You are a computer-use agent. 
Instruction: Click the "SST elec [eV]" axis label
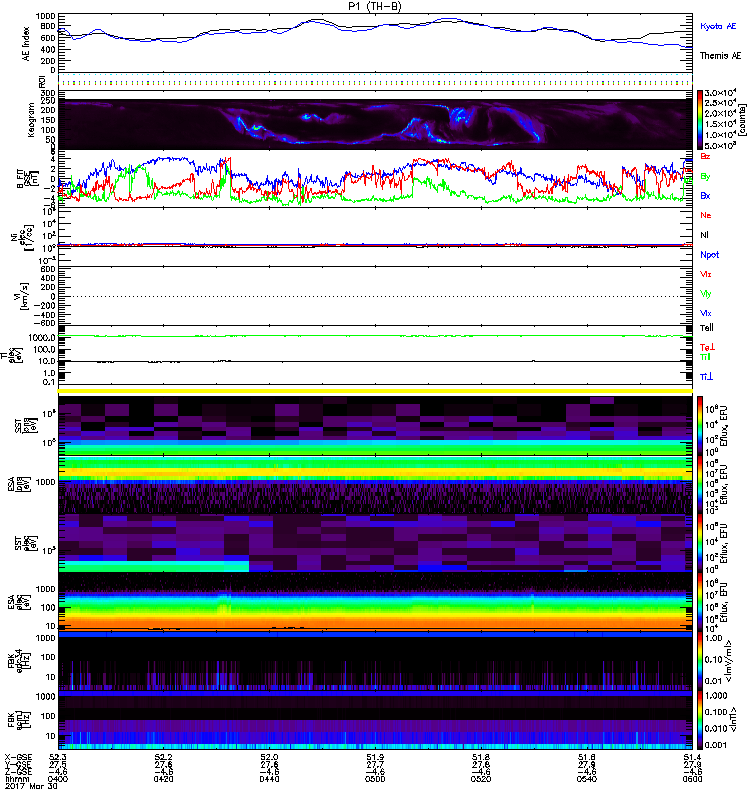pos(26,543)
